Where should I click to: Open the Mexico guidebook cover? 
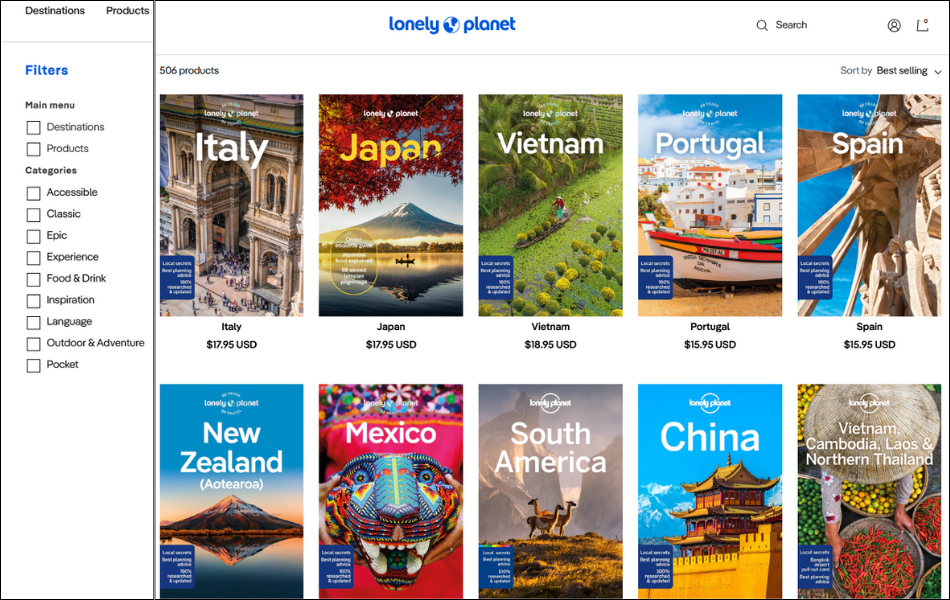tap(391, 492)
